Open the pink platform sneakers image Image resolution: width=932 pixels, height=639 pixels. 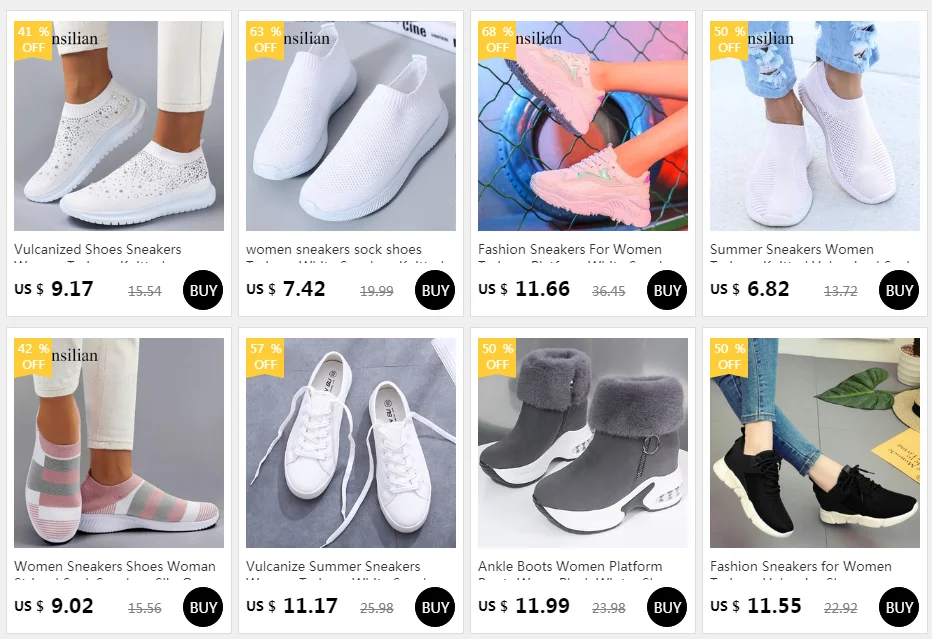click(582, 126)
